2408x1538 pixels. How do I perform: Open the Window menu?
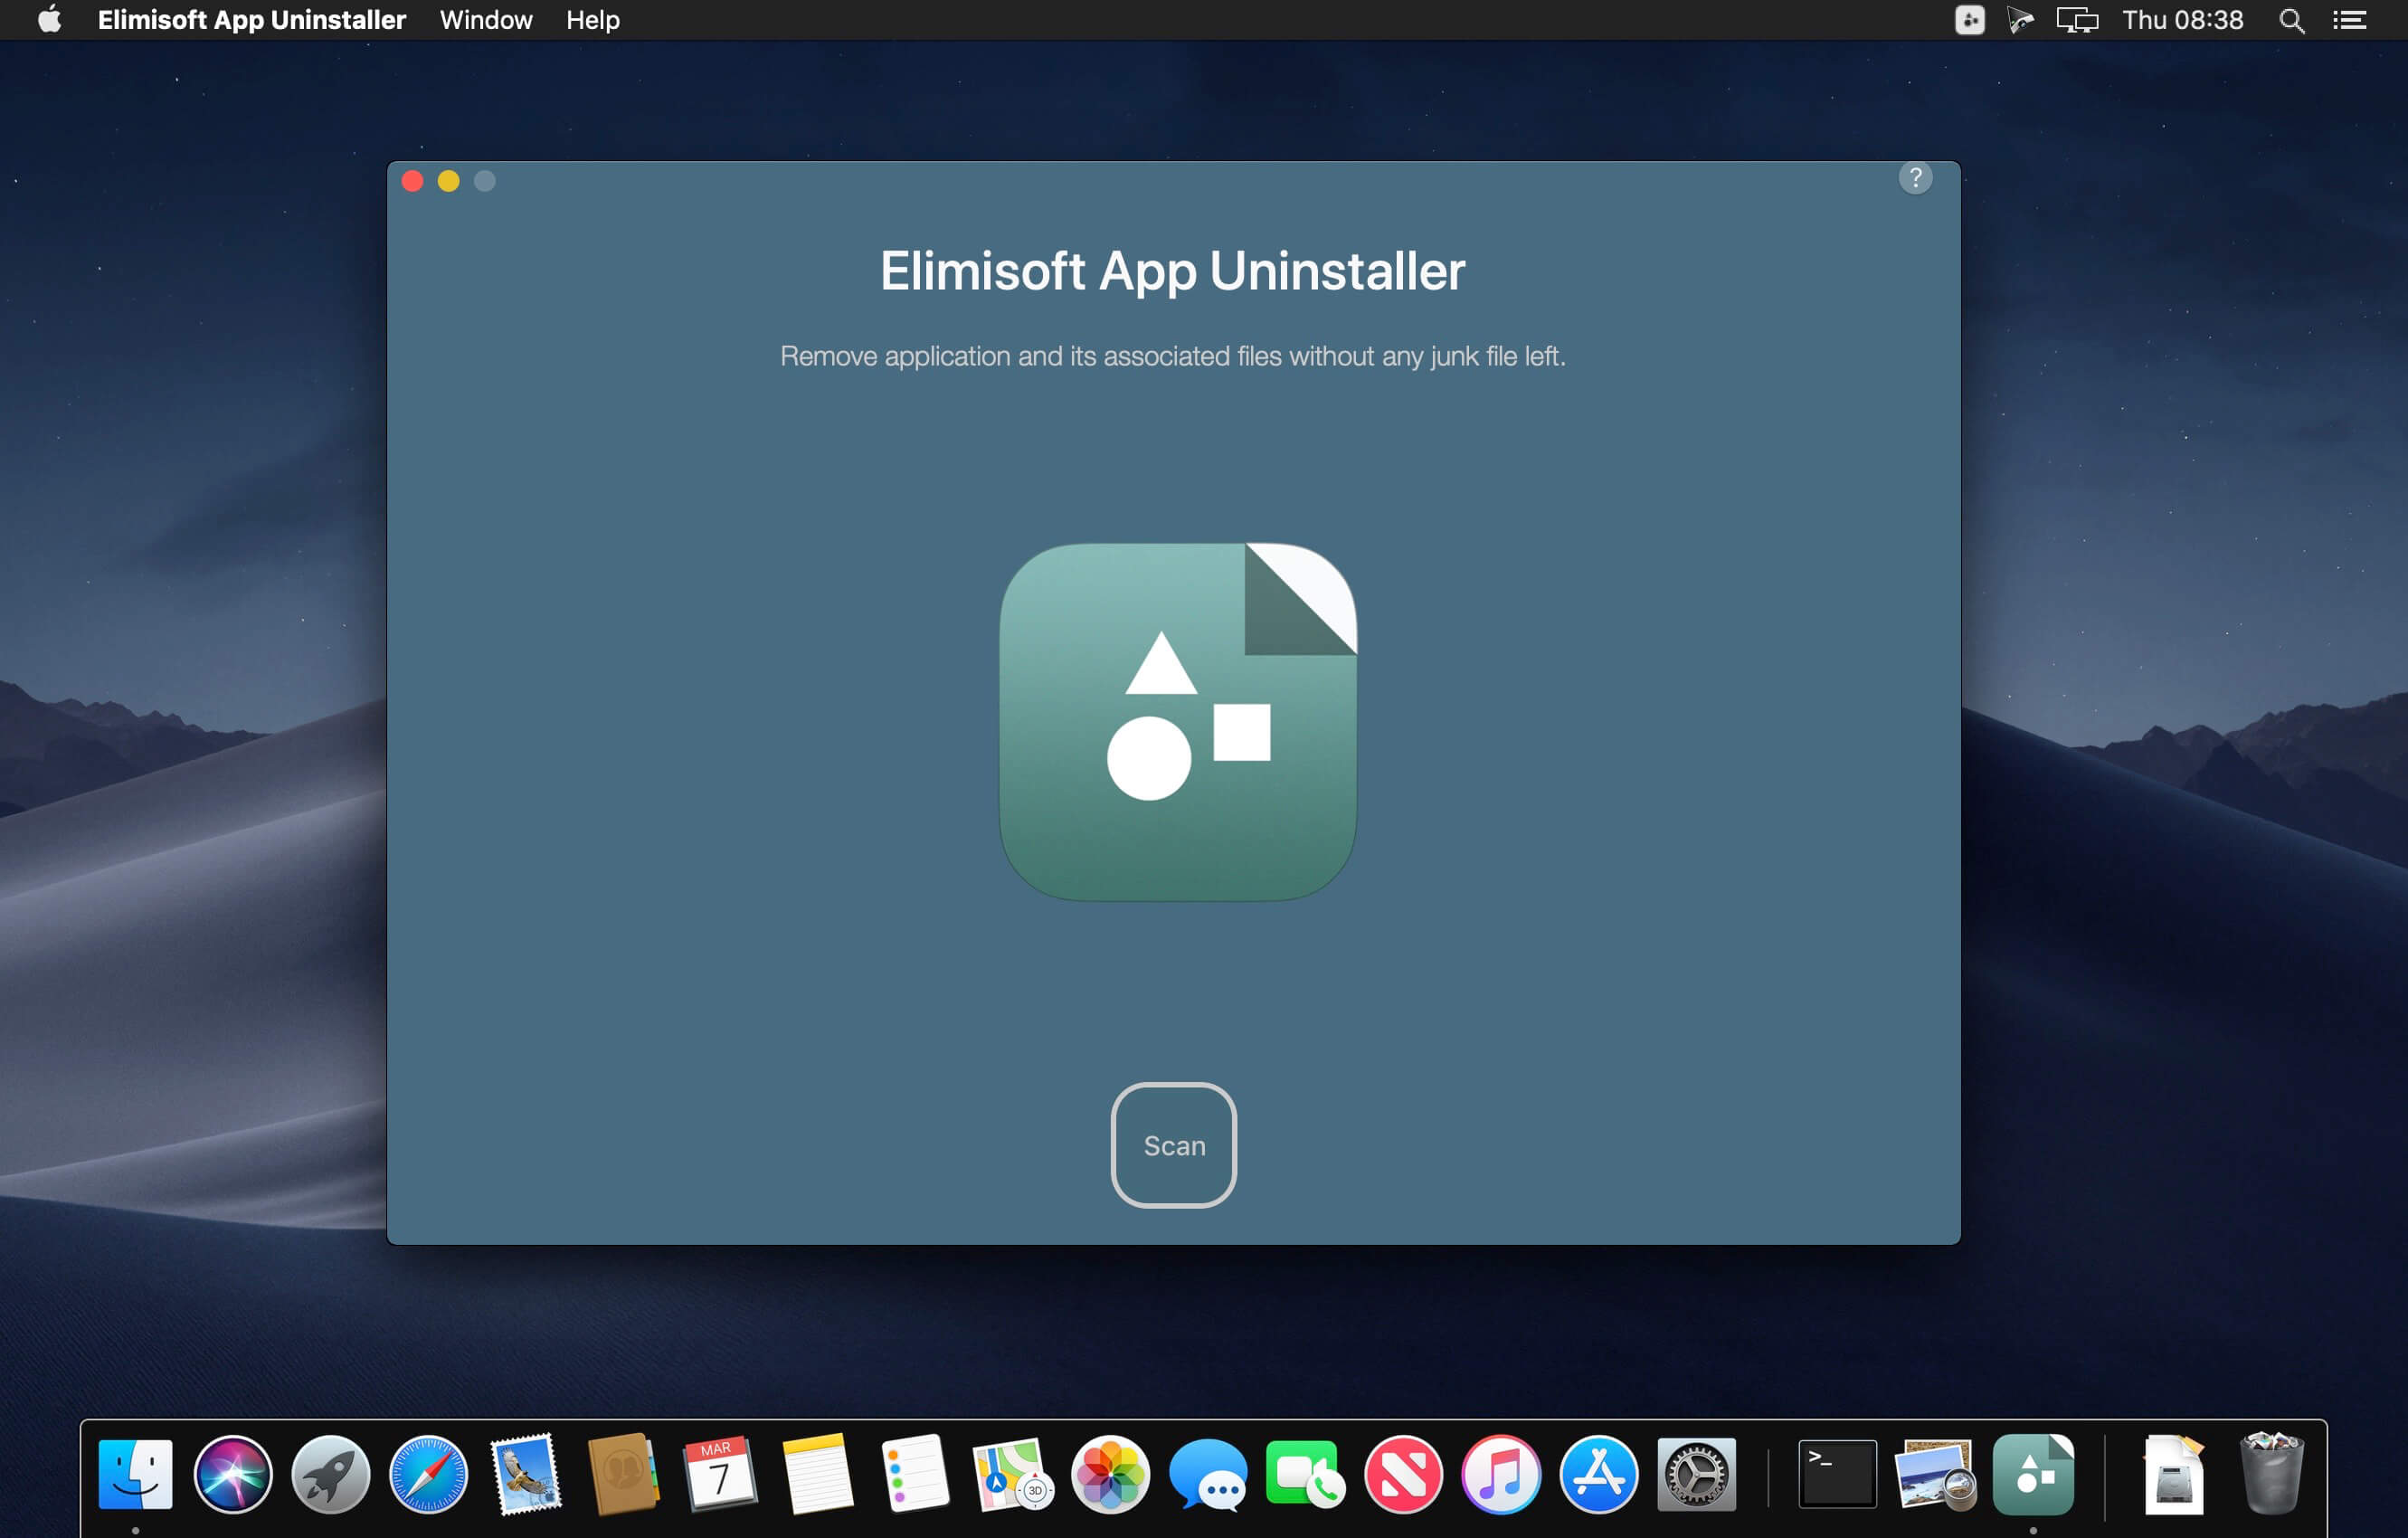click(486, 20)
